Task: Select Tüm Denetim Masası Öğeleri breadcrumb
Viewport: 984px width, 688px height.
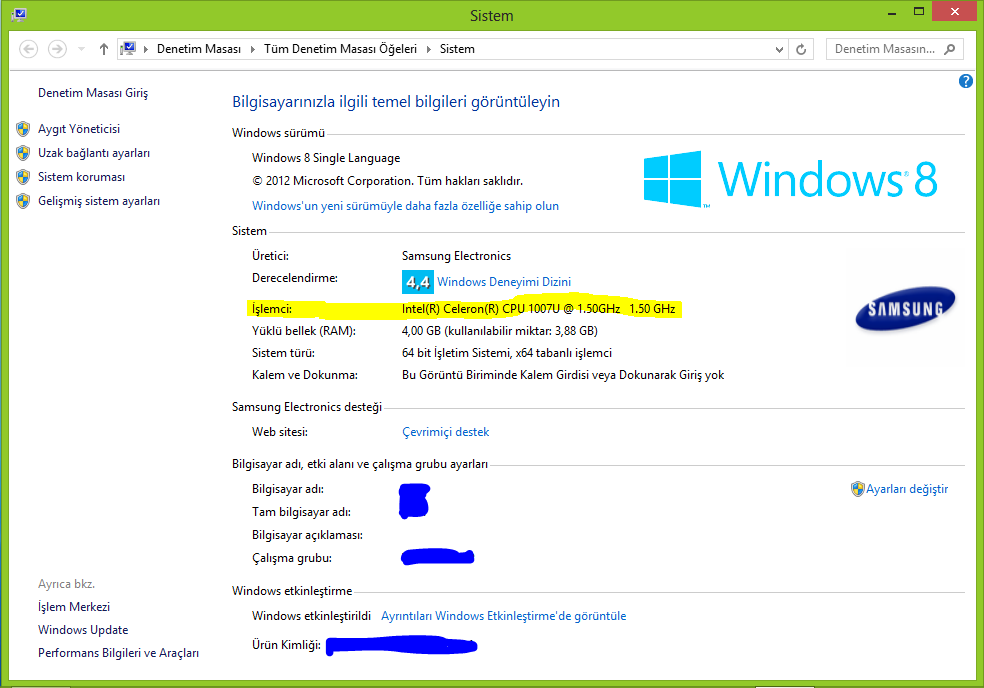Action: point(340,49)
